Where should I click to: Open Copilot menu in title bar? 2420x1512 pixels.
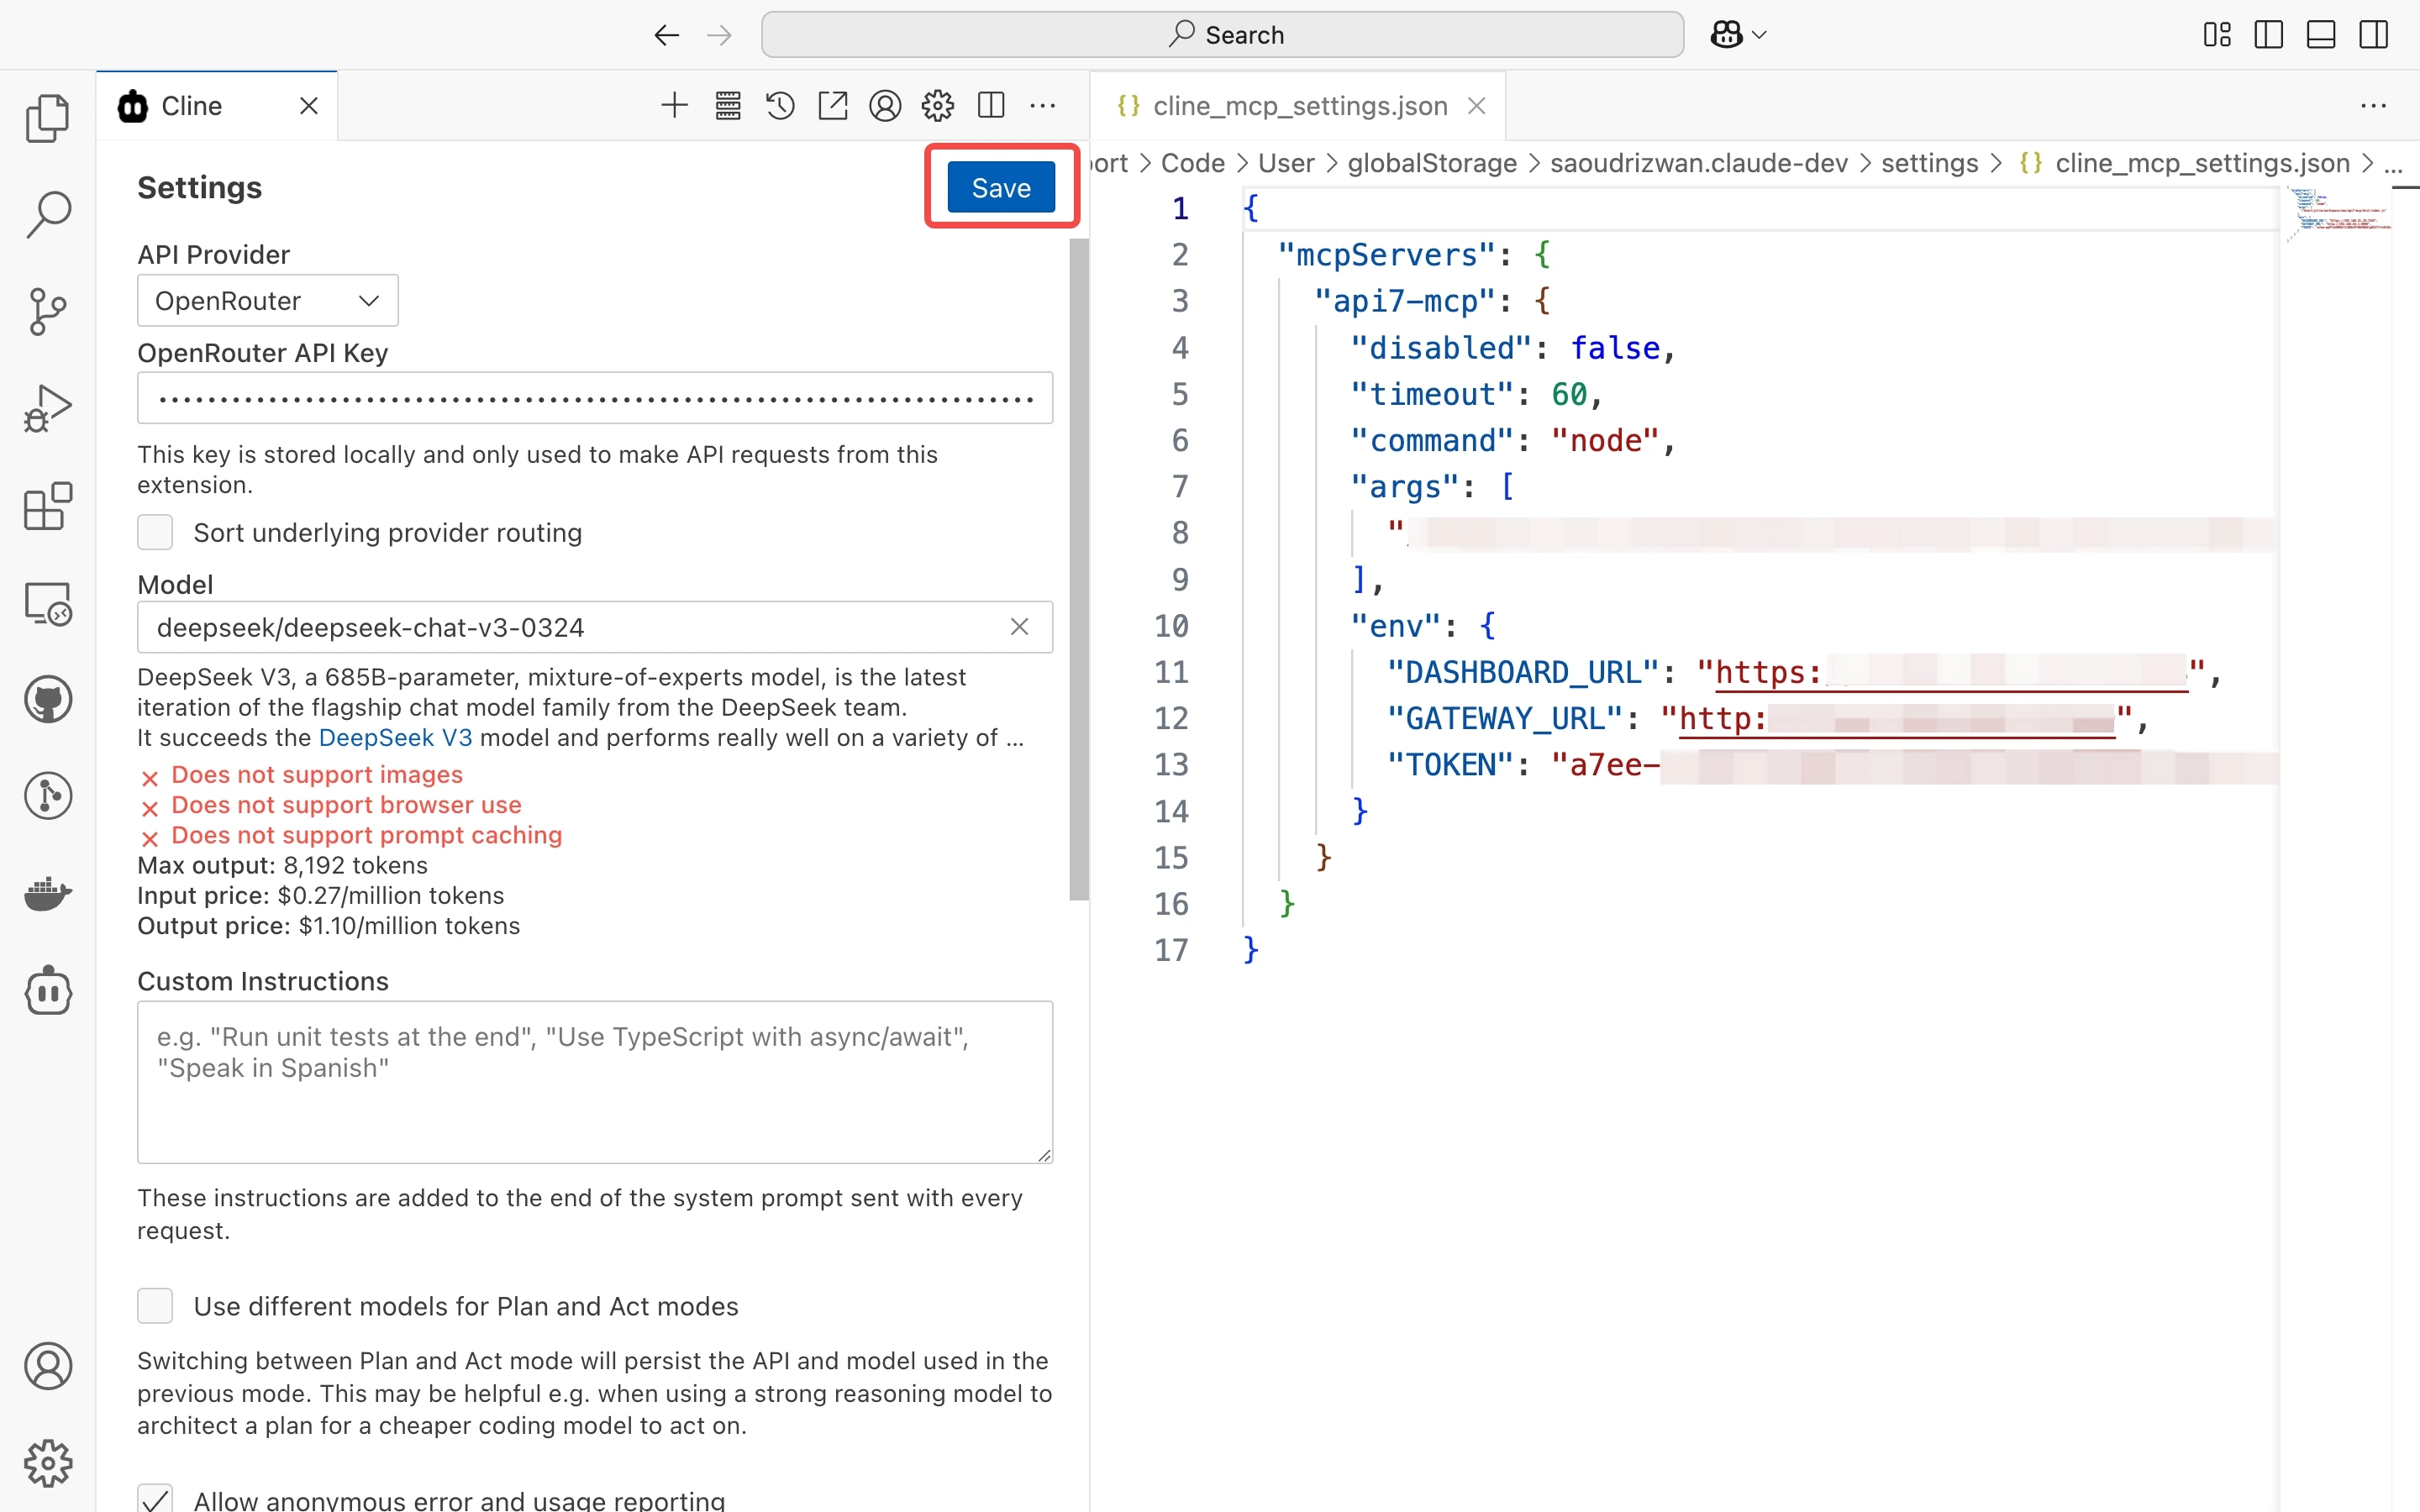click(1738, 35)
